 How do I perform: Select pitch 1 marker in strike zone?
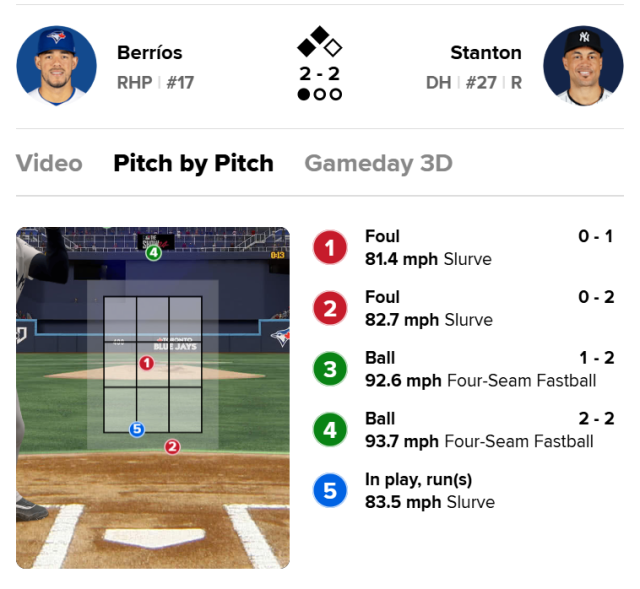coord(147,363)
